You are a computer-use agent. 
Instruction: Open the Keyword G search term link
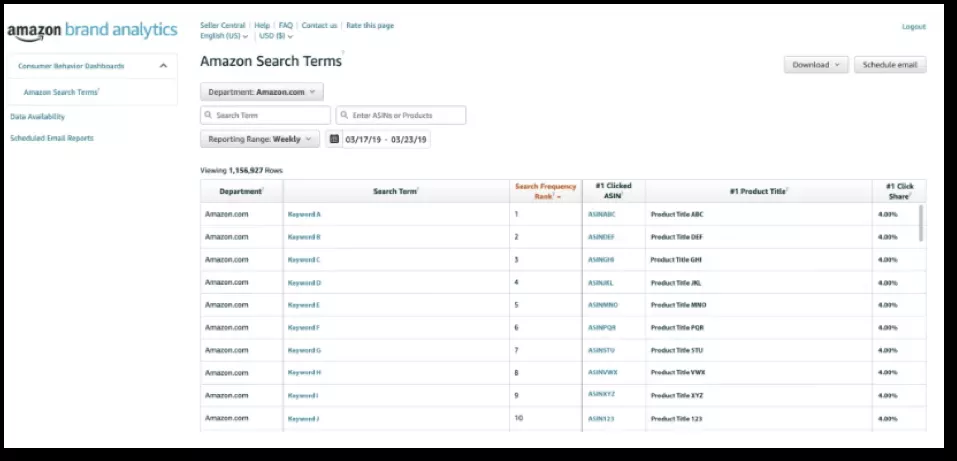[304, 350]
